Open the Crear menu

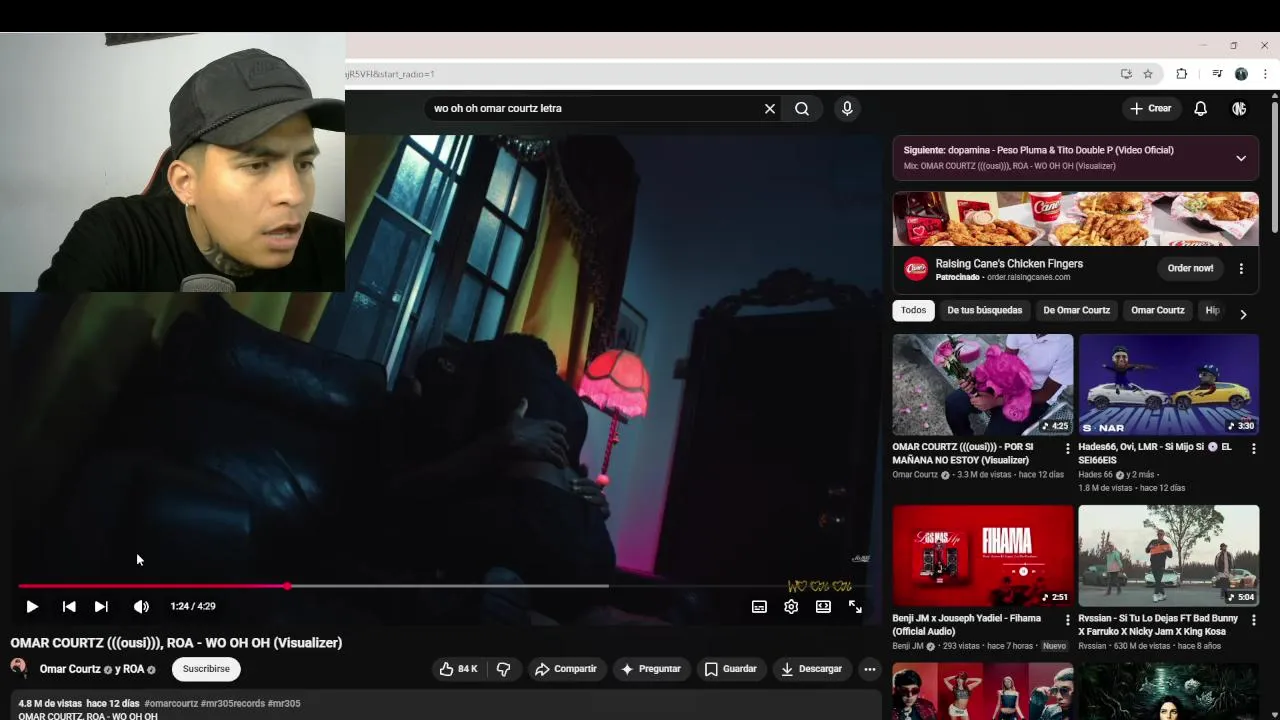click(1150, 108)
